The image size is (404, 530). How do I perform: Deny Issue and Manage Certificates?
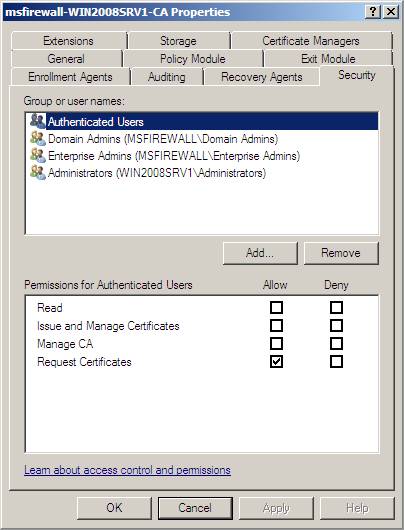336,326
